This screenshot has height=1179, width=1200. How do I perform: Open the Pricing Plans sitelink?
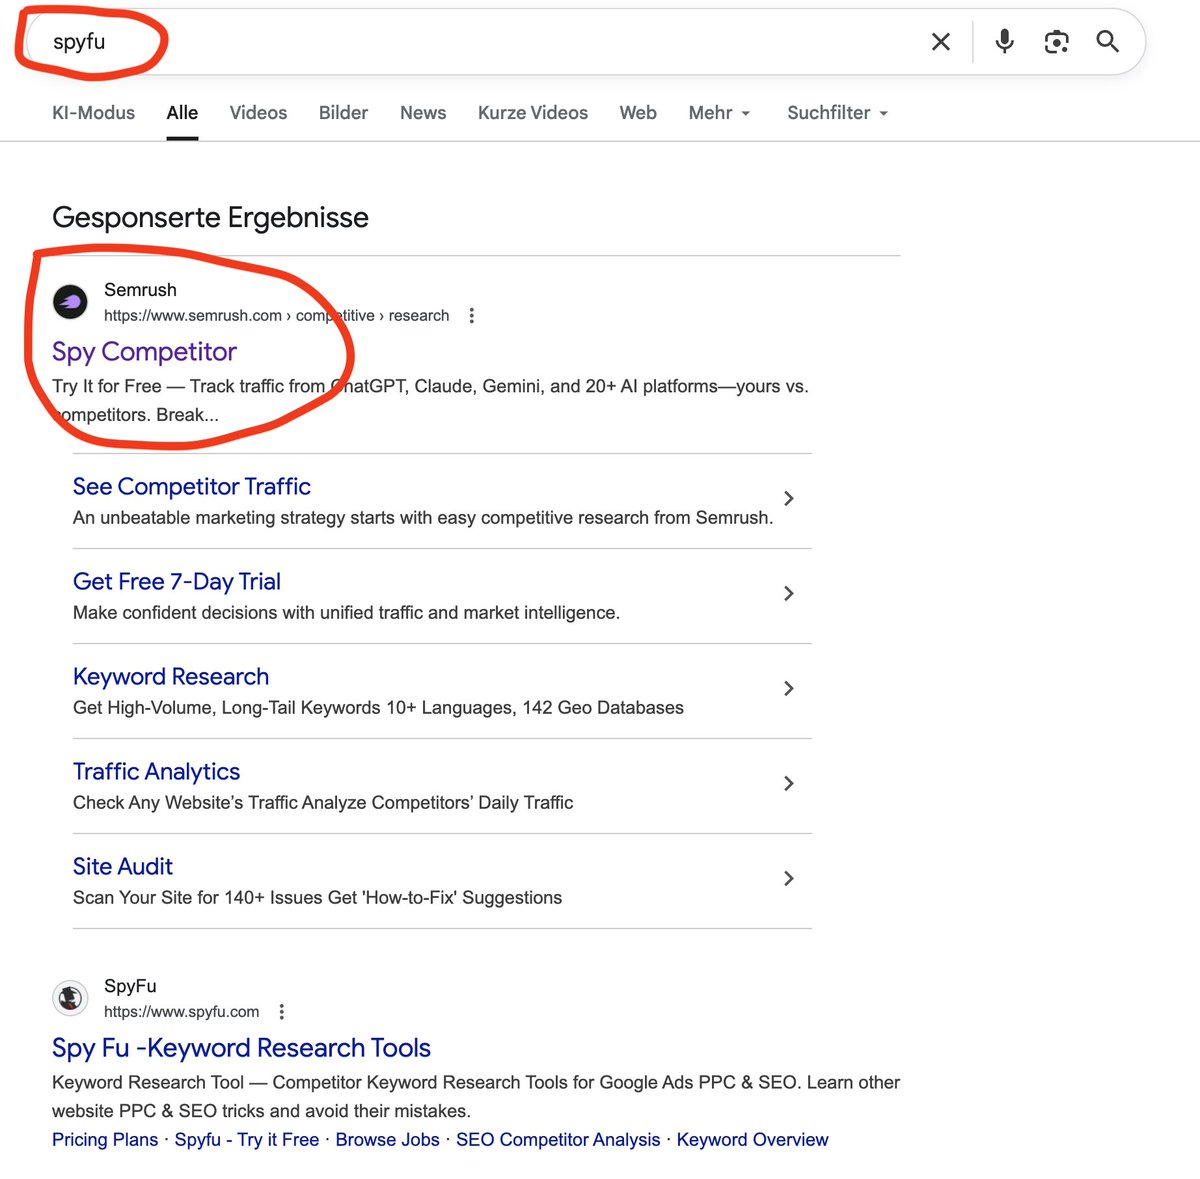coord(105,1140)
